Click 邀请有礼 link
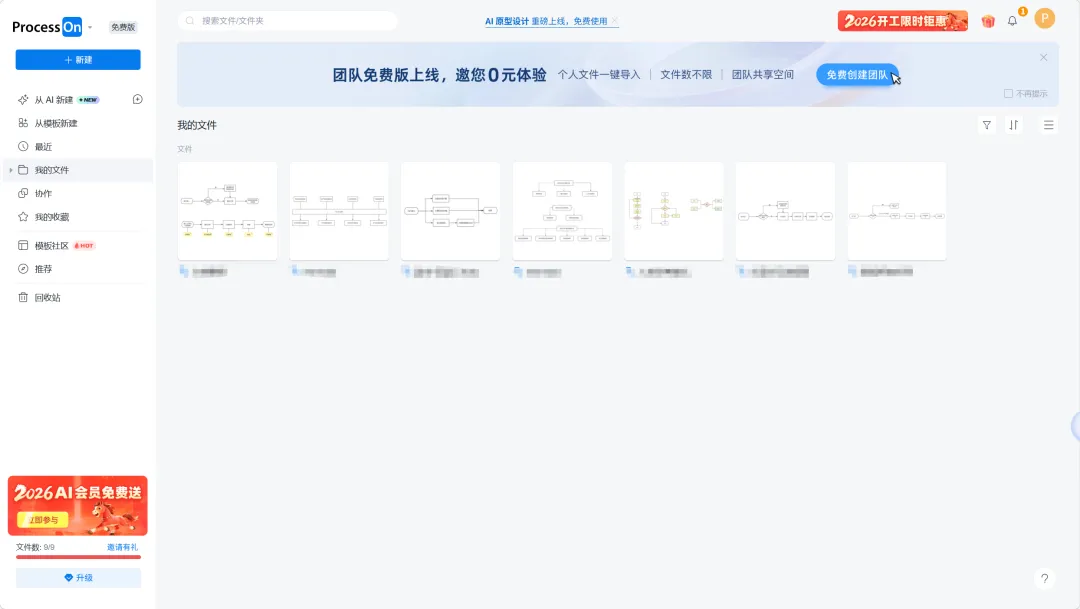The image size is (1080, 609). click(123, 547)
